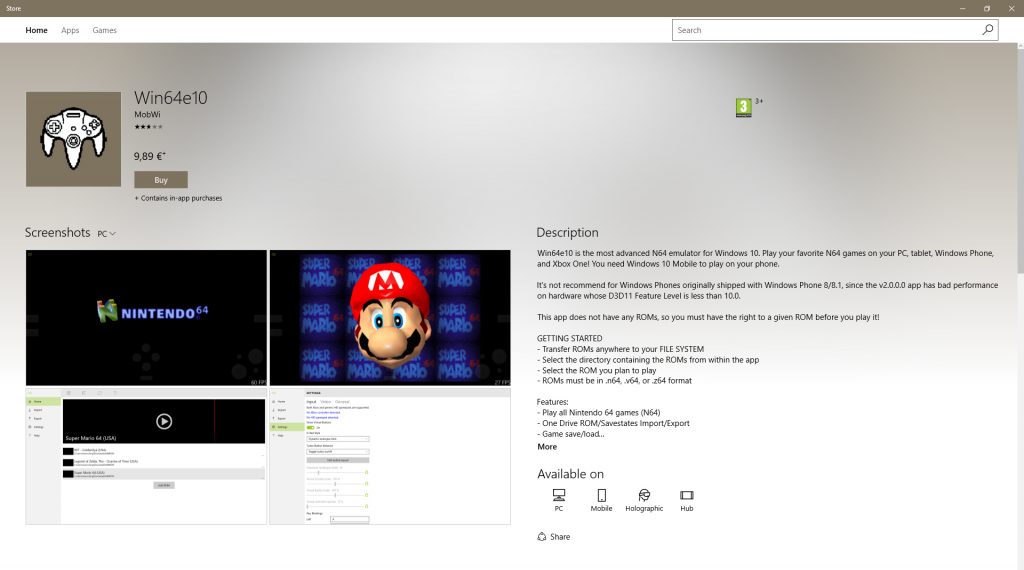The height and width of the screenshot is (570, 1024).
Task: Click the Hub device icon
Action: pyautogui.click(x=686, y=495)
